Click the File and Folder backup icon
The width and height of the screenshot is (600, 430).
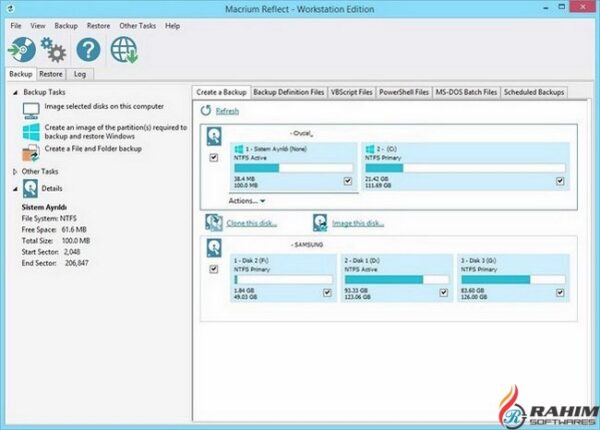pos(31,153)
